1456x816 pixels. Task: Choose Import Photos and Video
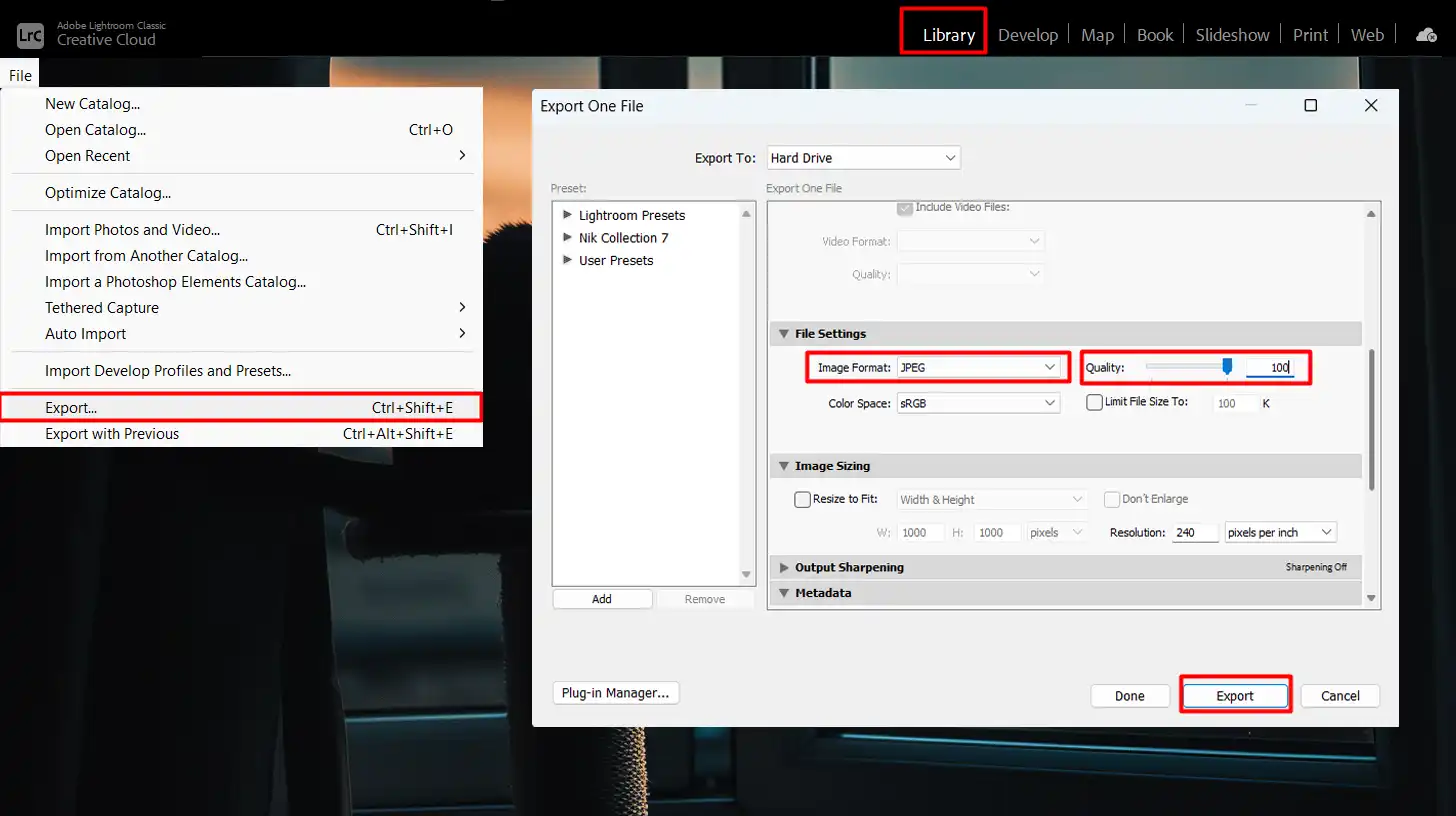point(241,230)
